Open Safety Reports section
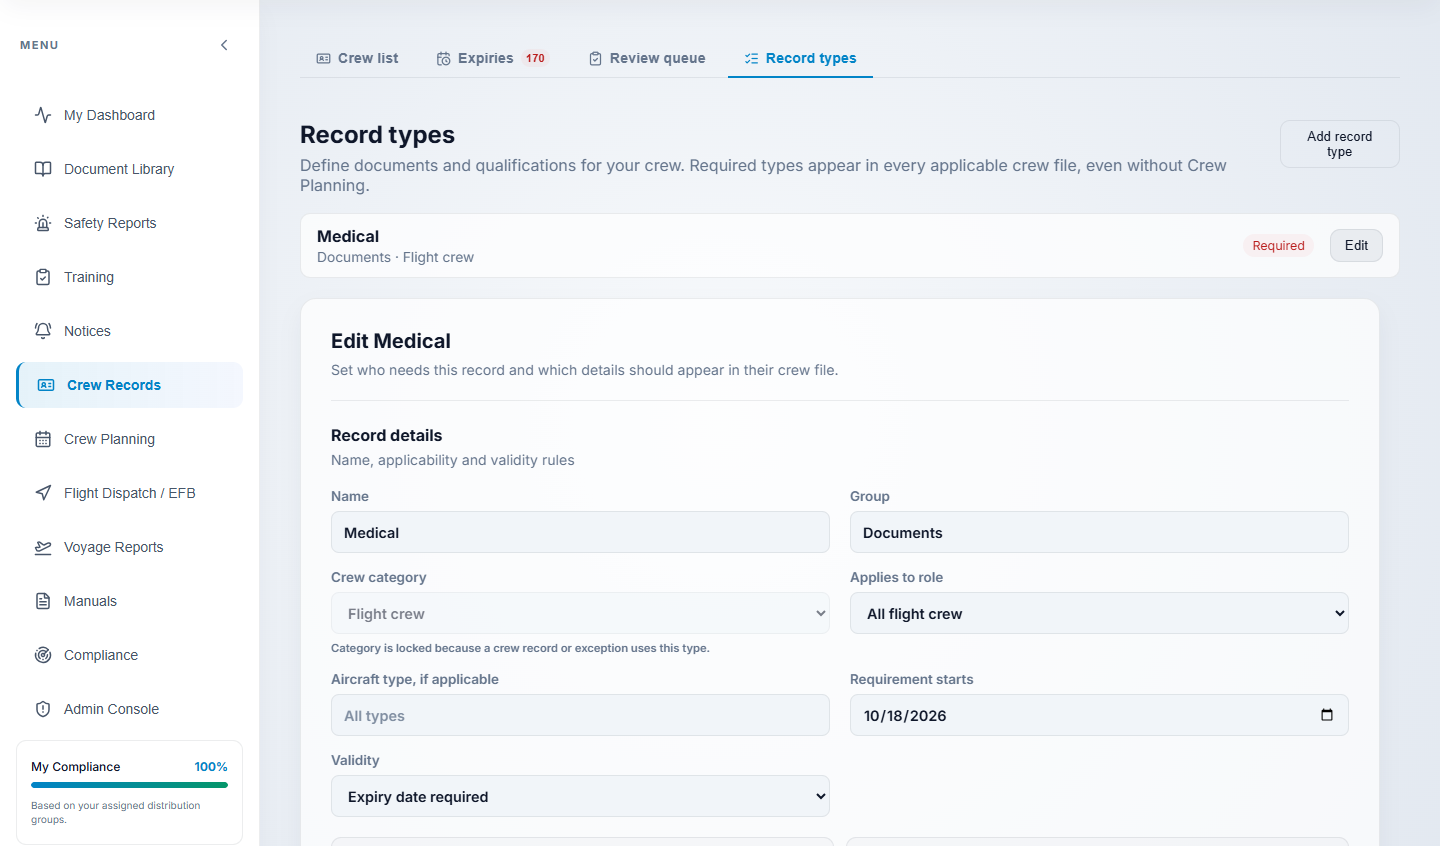 pyautogui.click(x=129, y=223)
